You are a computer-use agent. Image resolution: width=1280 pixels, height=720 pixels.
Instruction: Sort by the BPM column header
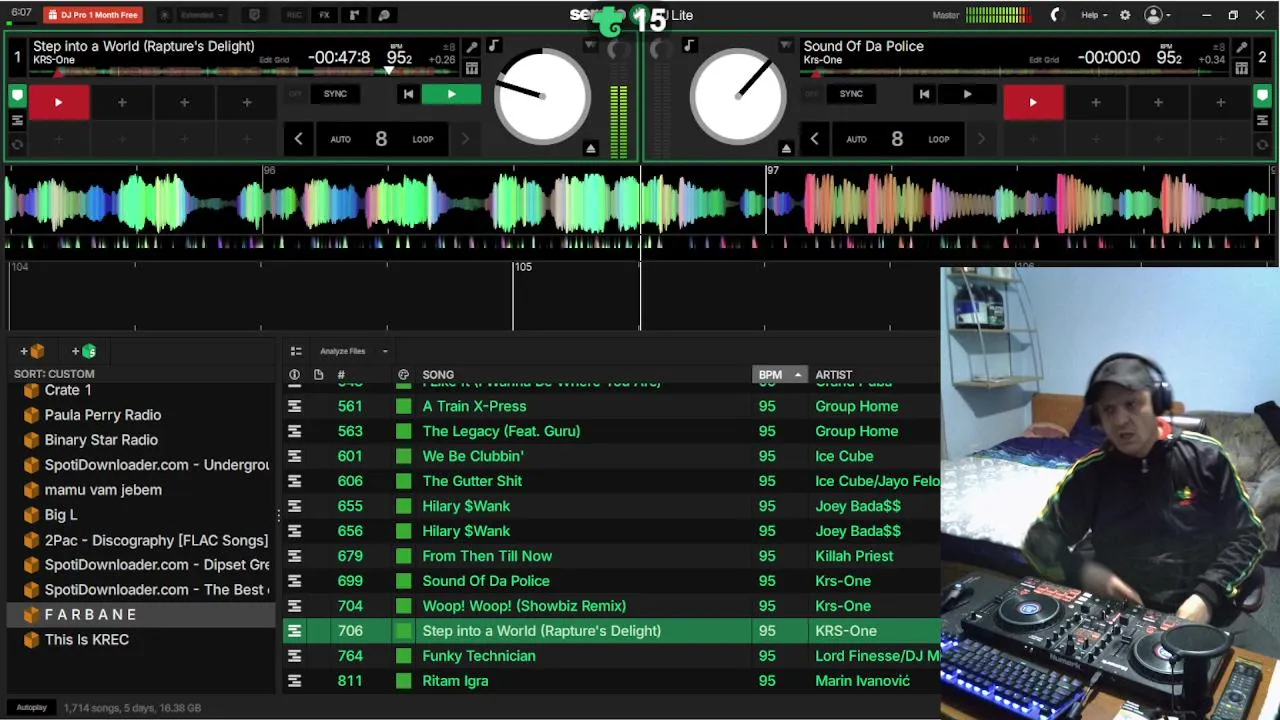(778, 375)
